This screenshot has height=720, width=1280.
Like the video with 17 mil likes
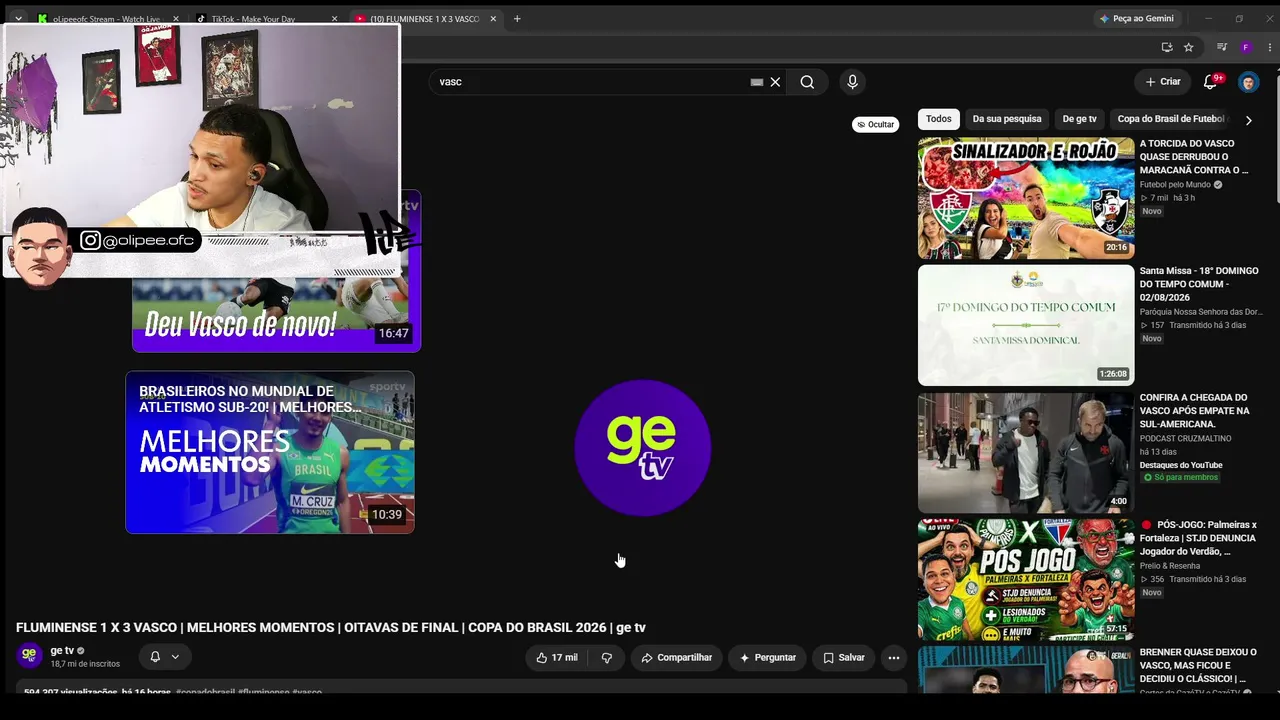click(556, 658)
